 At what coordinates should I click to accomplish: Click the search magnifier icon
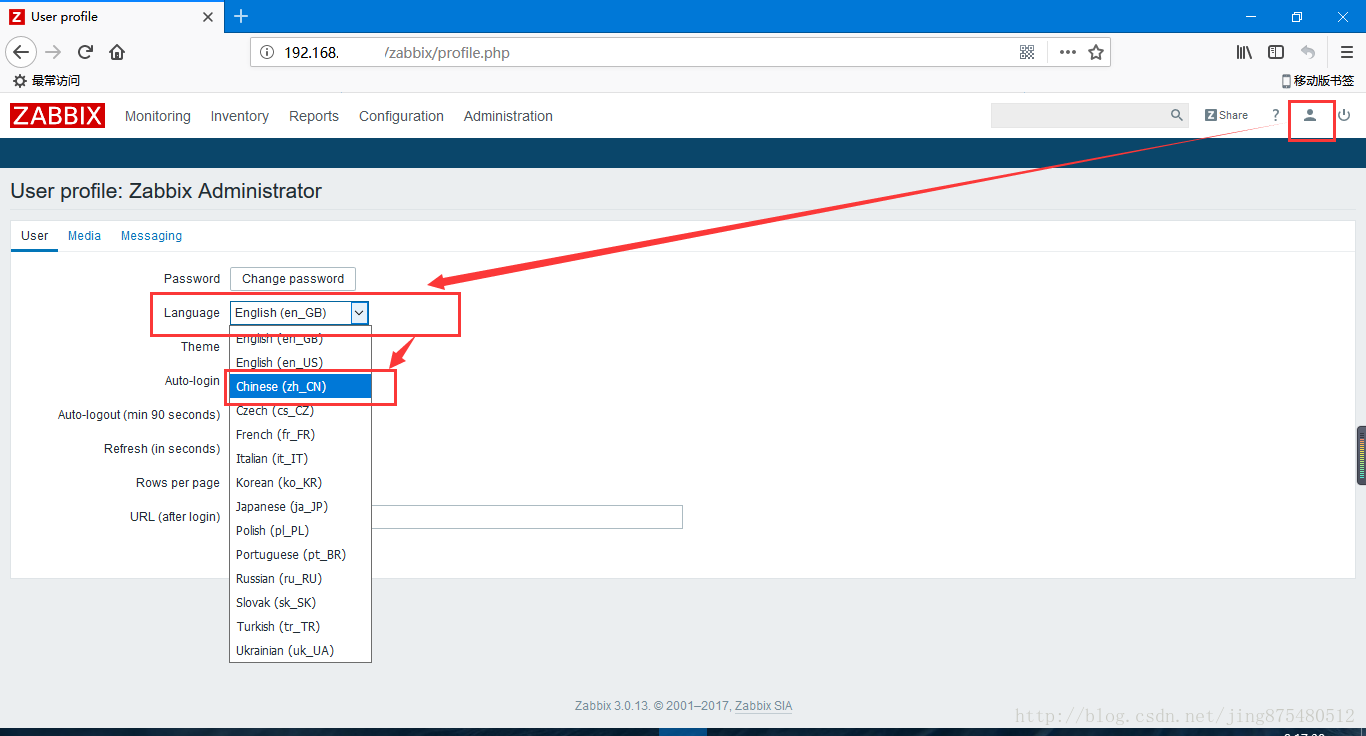(1177, 116)
